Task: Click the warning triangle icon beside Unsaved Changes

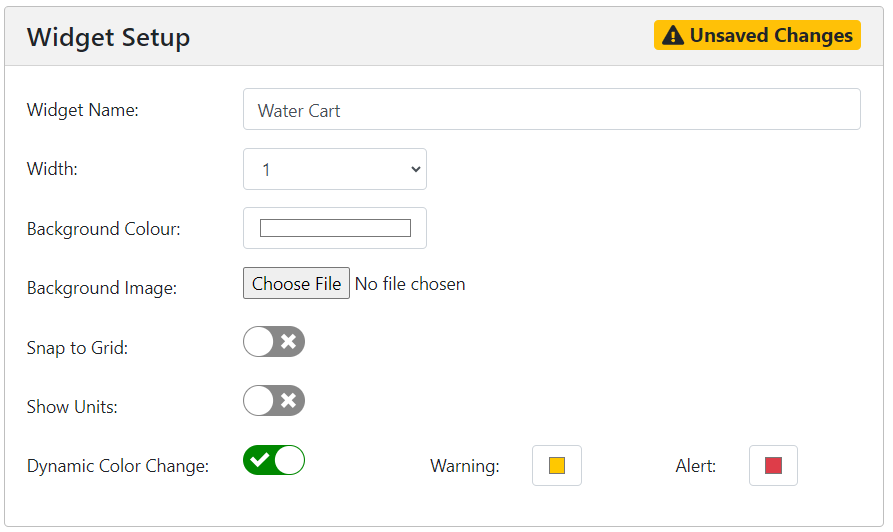Action: click(673, 35)
